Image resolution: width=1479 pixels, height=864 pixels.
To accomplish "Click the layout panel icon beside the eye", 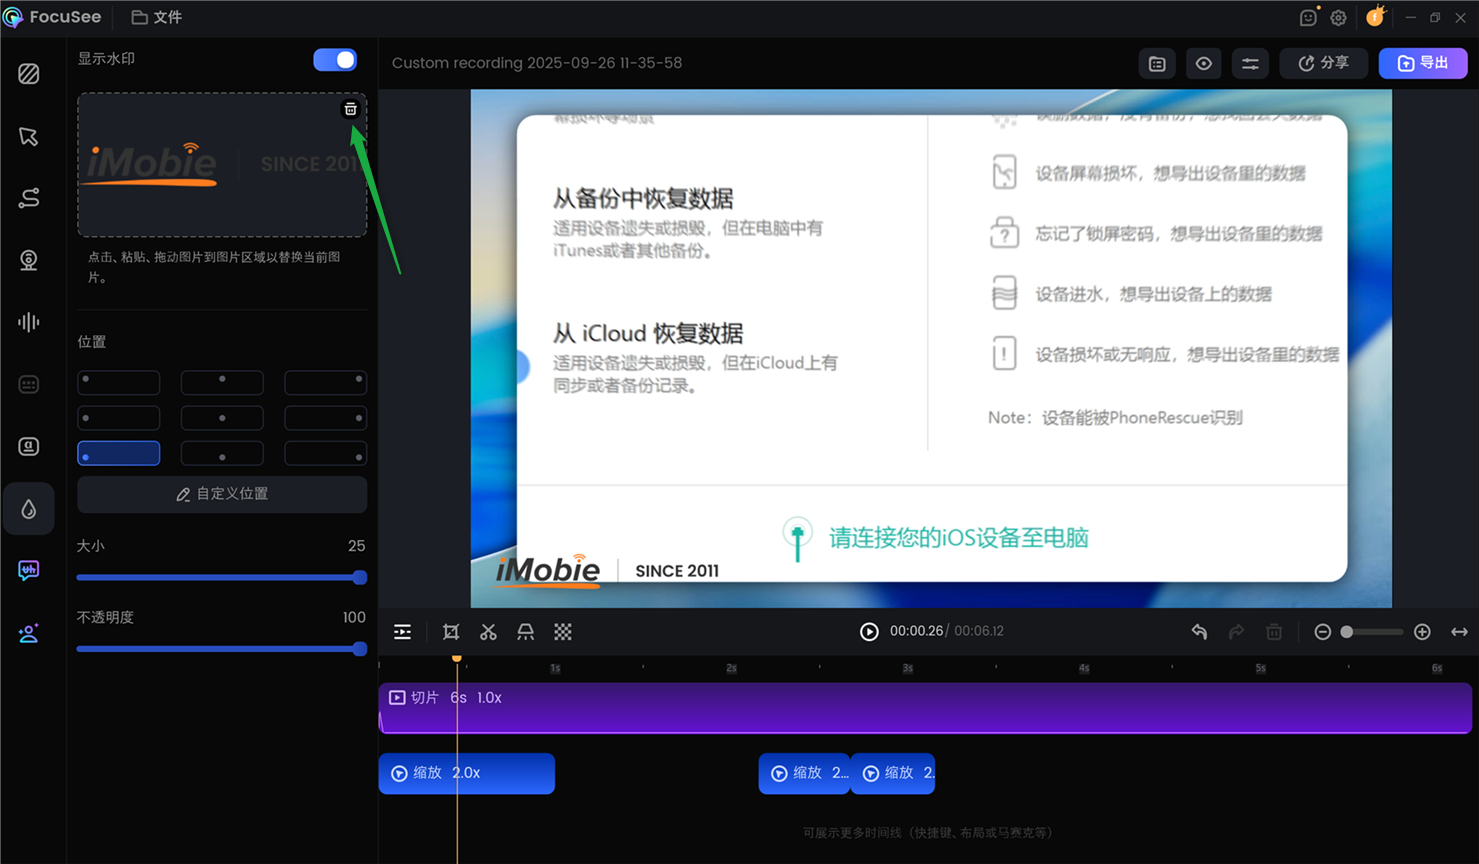I will point(1157,63).
